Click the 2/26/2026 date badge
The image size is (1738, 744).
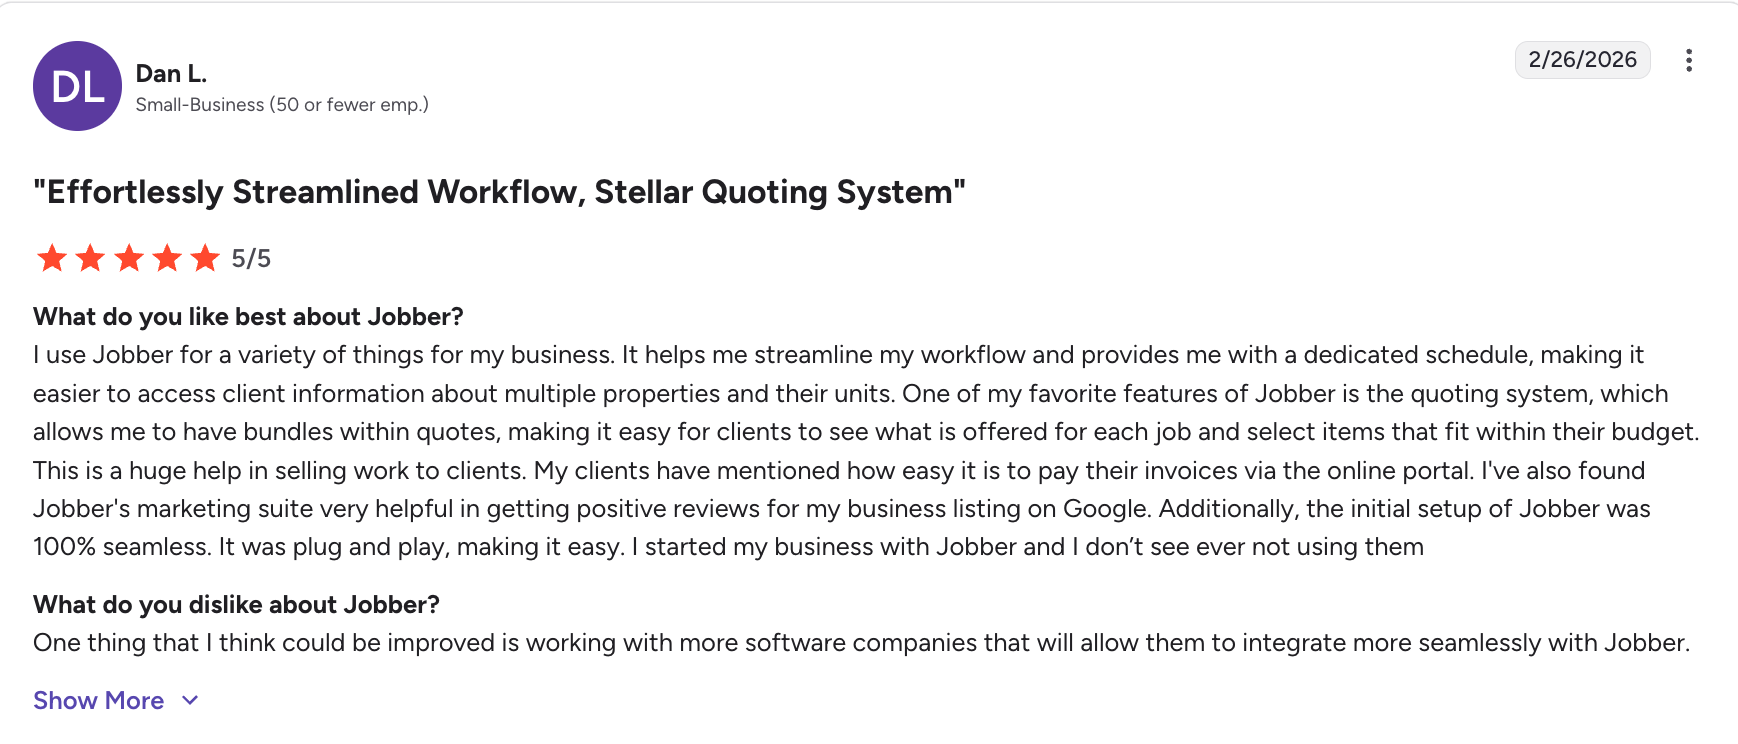(x=1582, y=59)
